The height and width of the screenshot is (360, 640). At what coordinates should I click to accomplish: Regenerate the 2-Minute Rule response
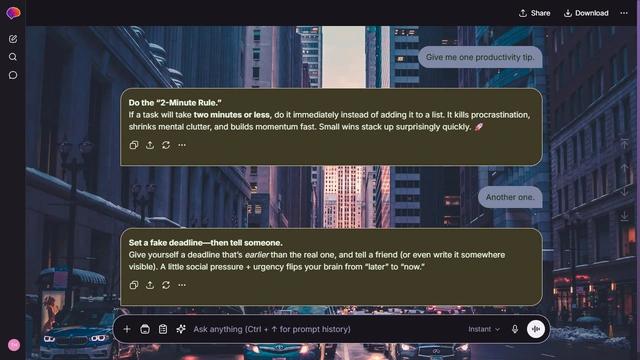click(166, 145)
